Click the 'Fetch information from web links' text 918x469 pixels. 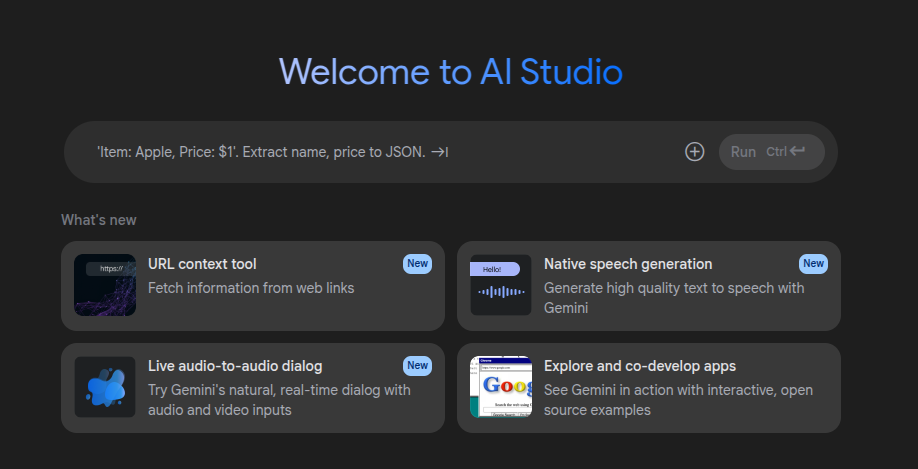pyautogui.click(x=251, y=288)
